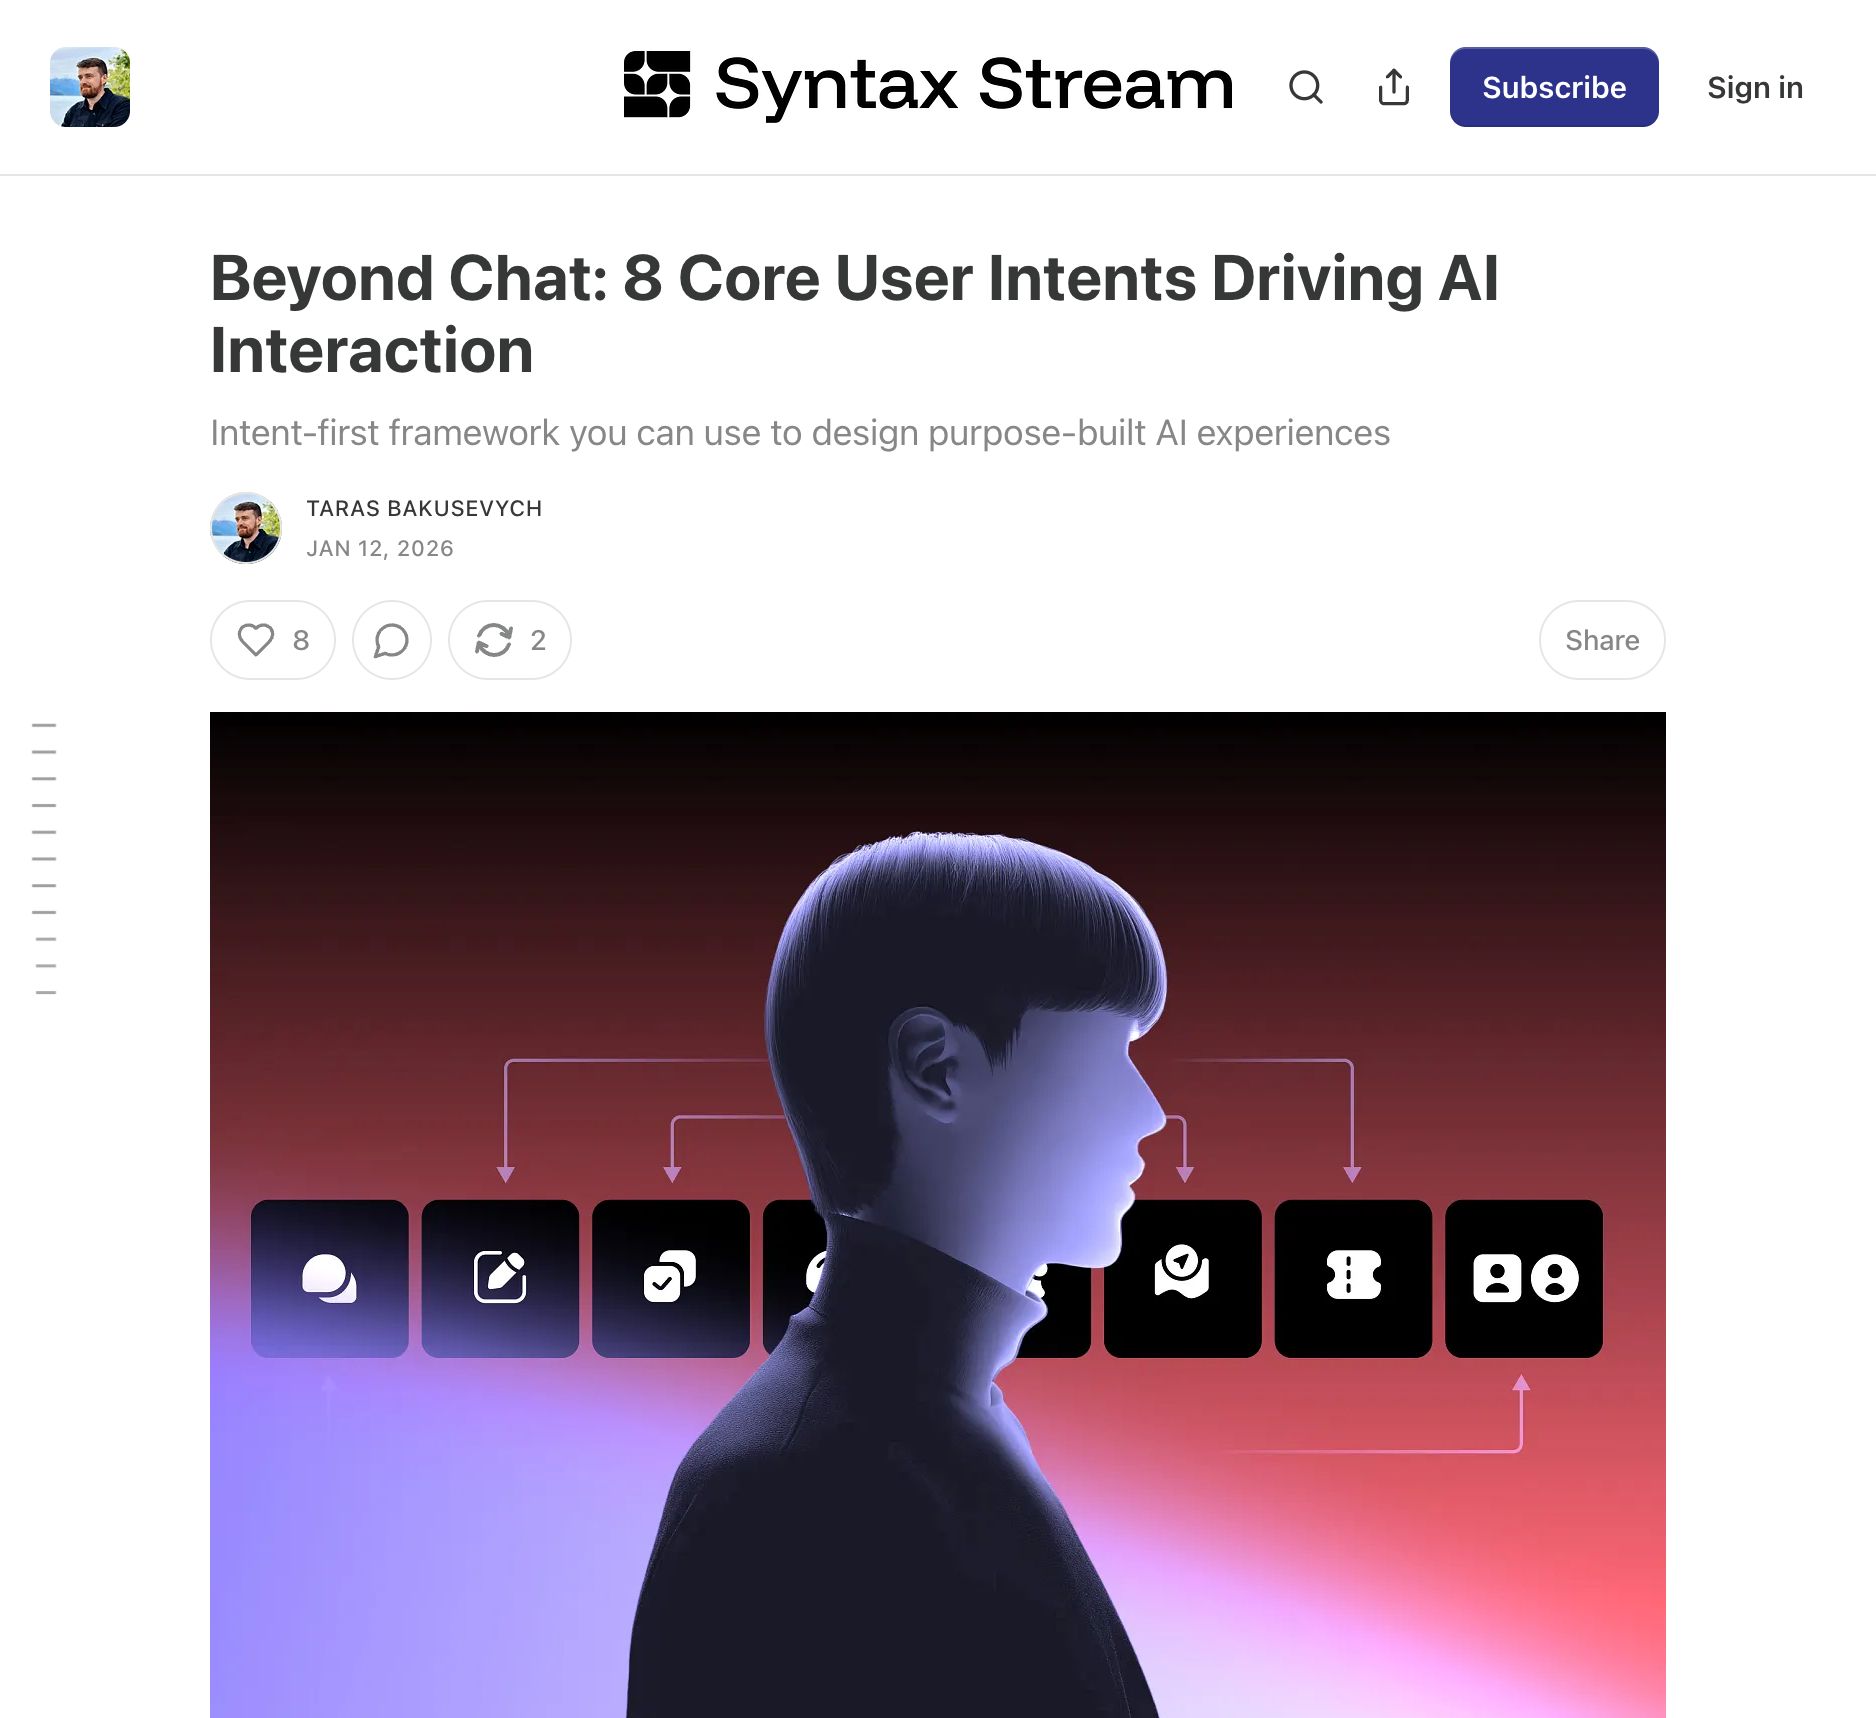Click the subtitle 'Intent-first framework' text
The height and width of the screenshot is (1718, 1876).
click(x=800, y=433)
